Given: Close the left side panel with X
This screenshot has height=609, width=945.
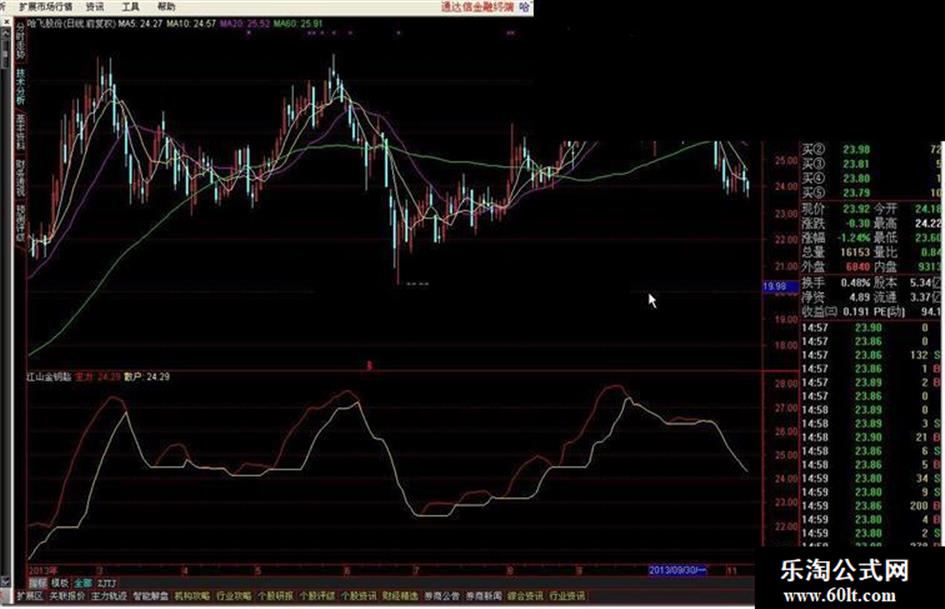Looking at the screenshot, I should (x=6, y=22).
